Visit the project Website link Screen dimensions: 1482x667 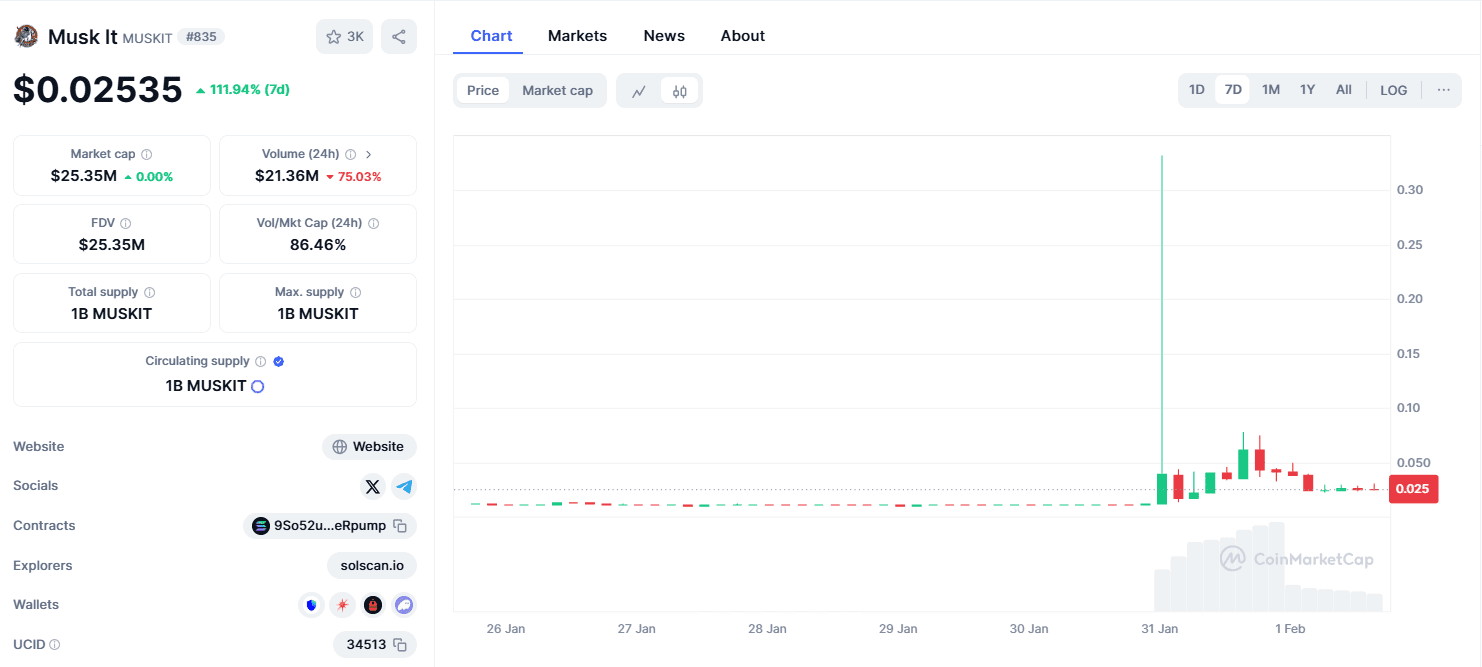[x=369, y=447]
